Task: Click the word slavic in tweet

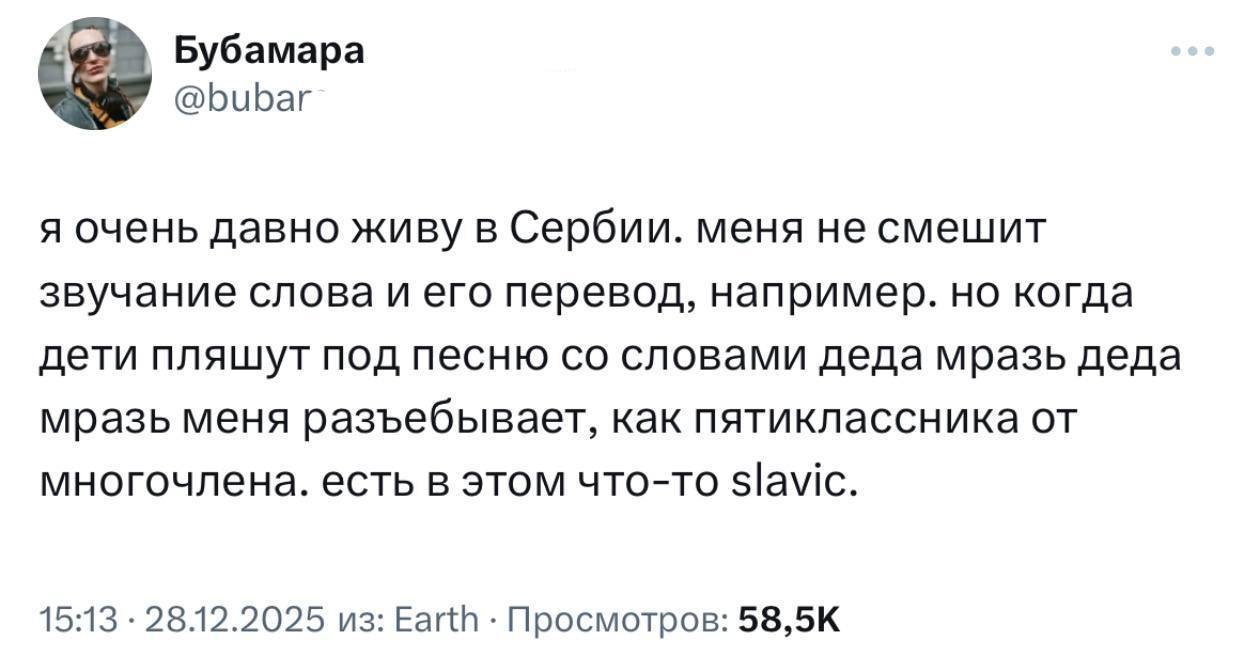Action: point(801,483)
